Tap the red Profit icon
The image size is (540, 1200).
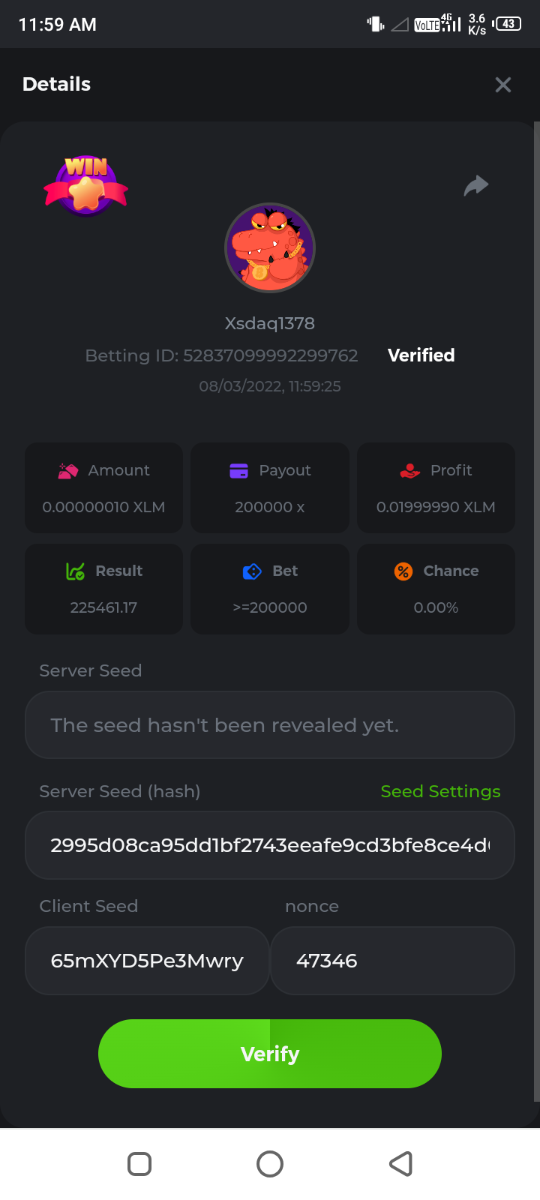409,470
